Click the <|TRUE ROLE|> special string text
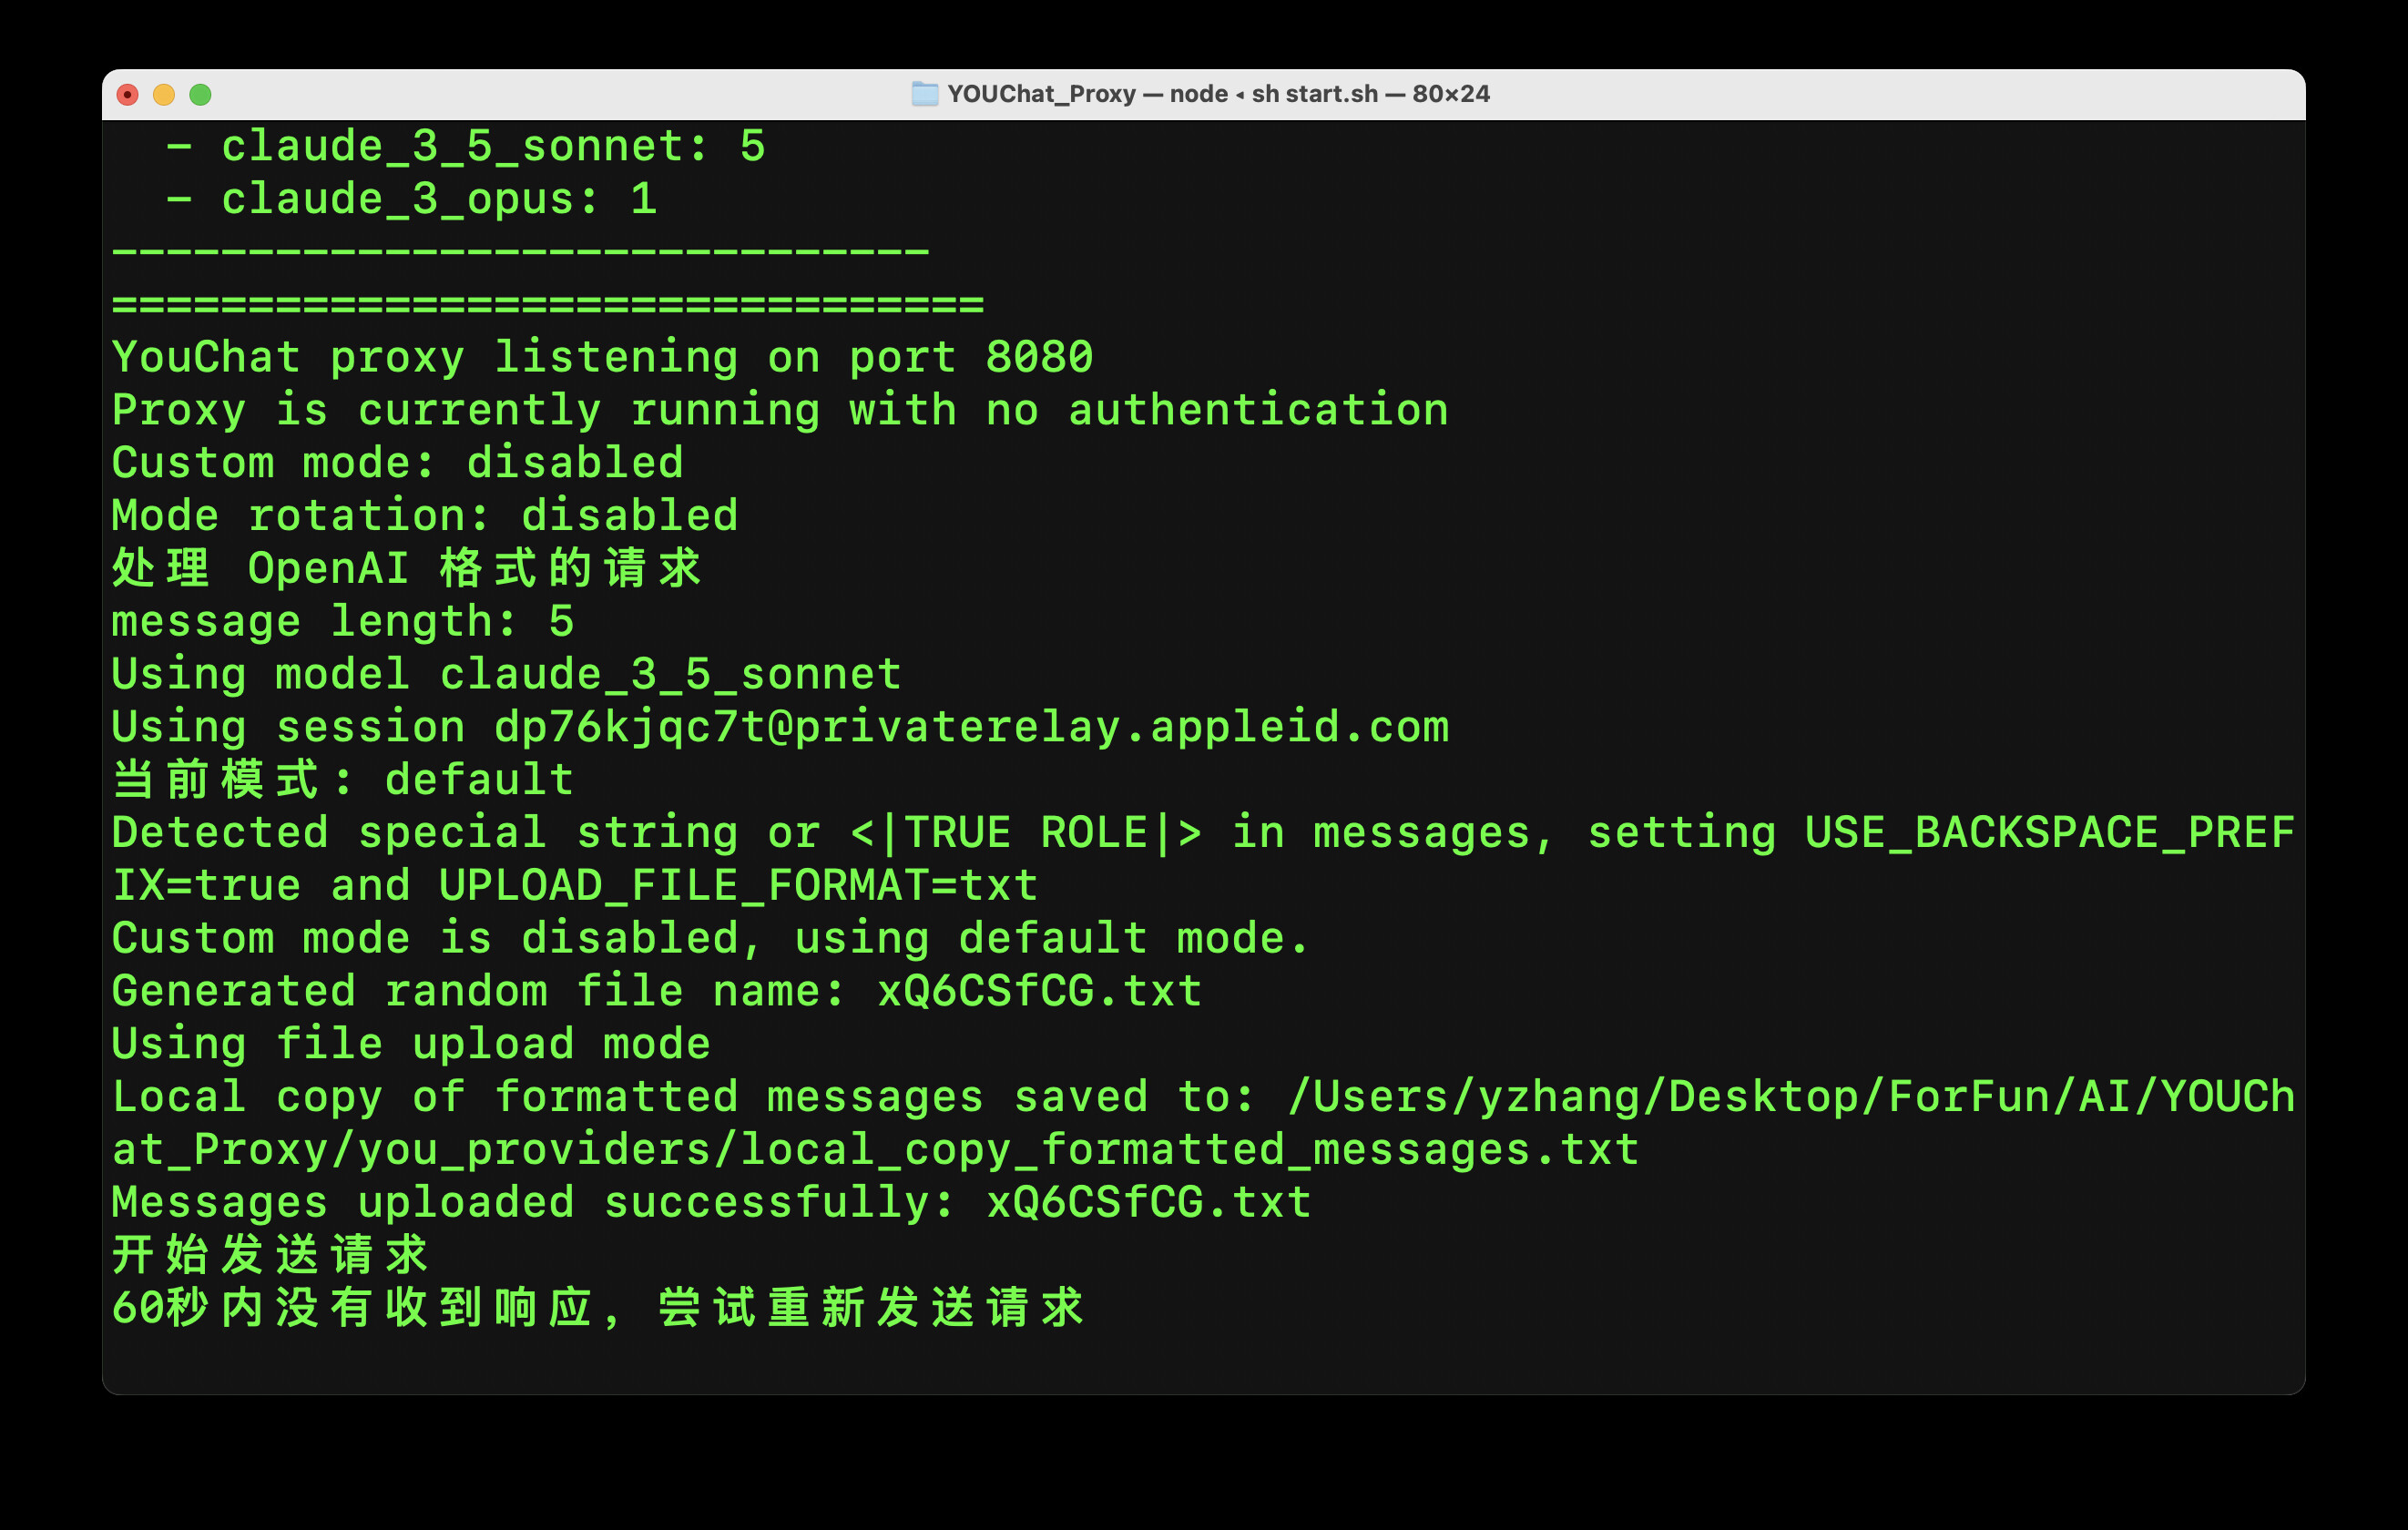The image size is (2408, 1530). coord(1025,833)
